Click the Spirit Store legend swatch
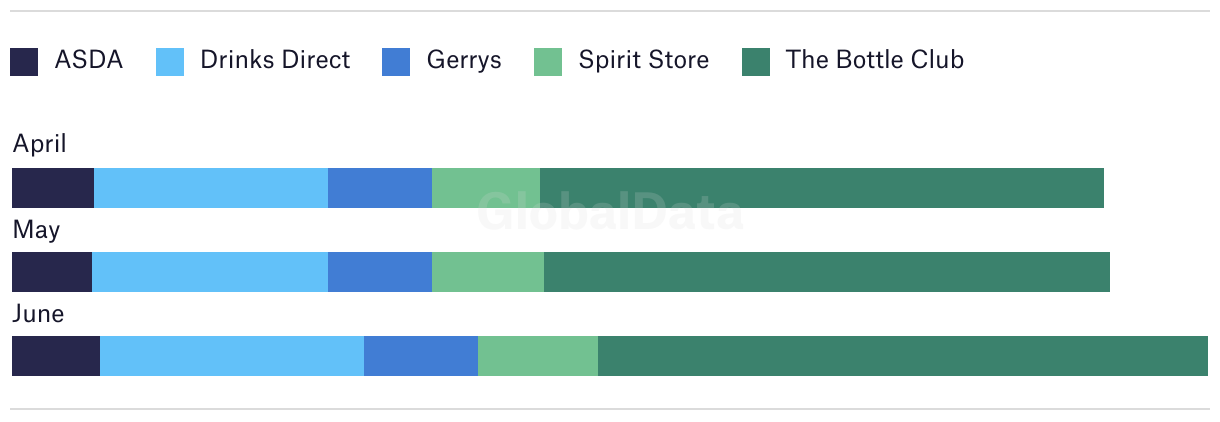This screenshot has height=422, width=1220. pos(548,62)
